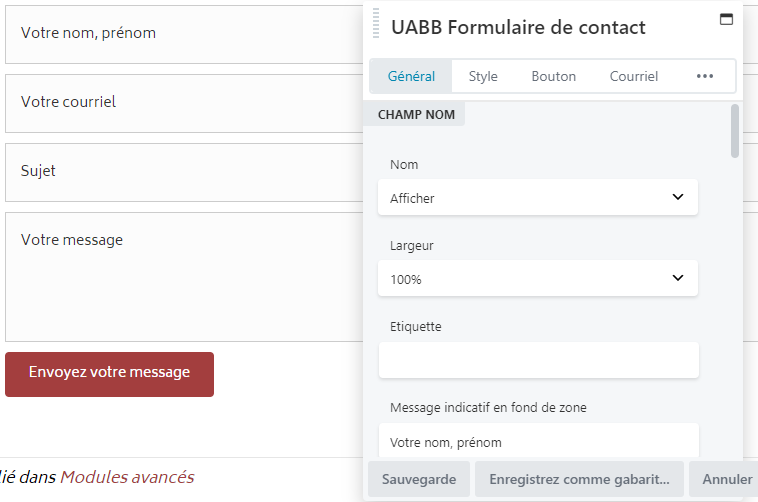
Task: Select the Général tab
Action: (x=411, y=76)
